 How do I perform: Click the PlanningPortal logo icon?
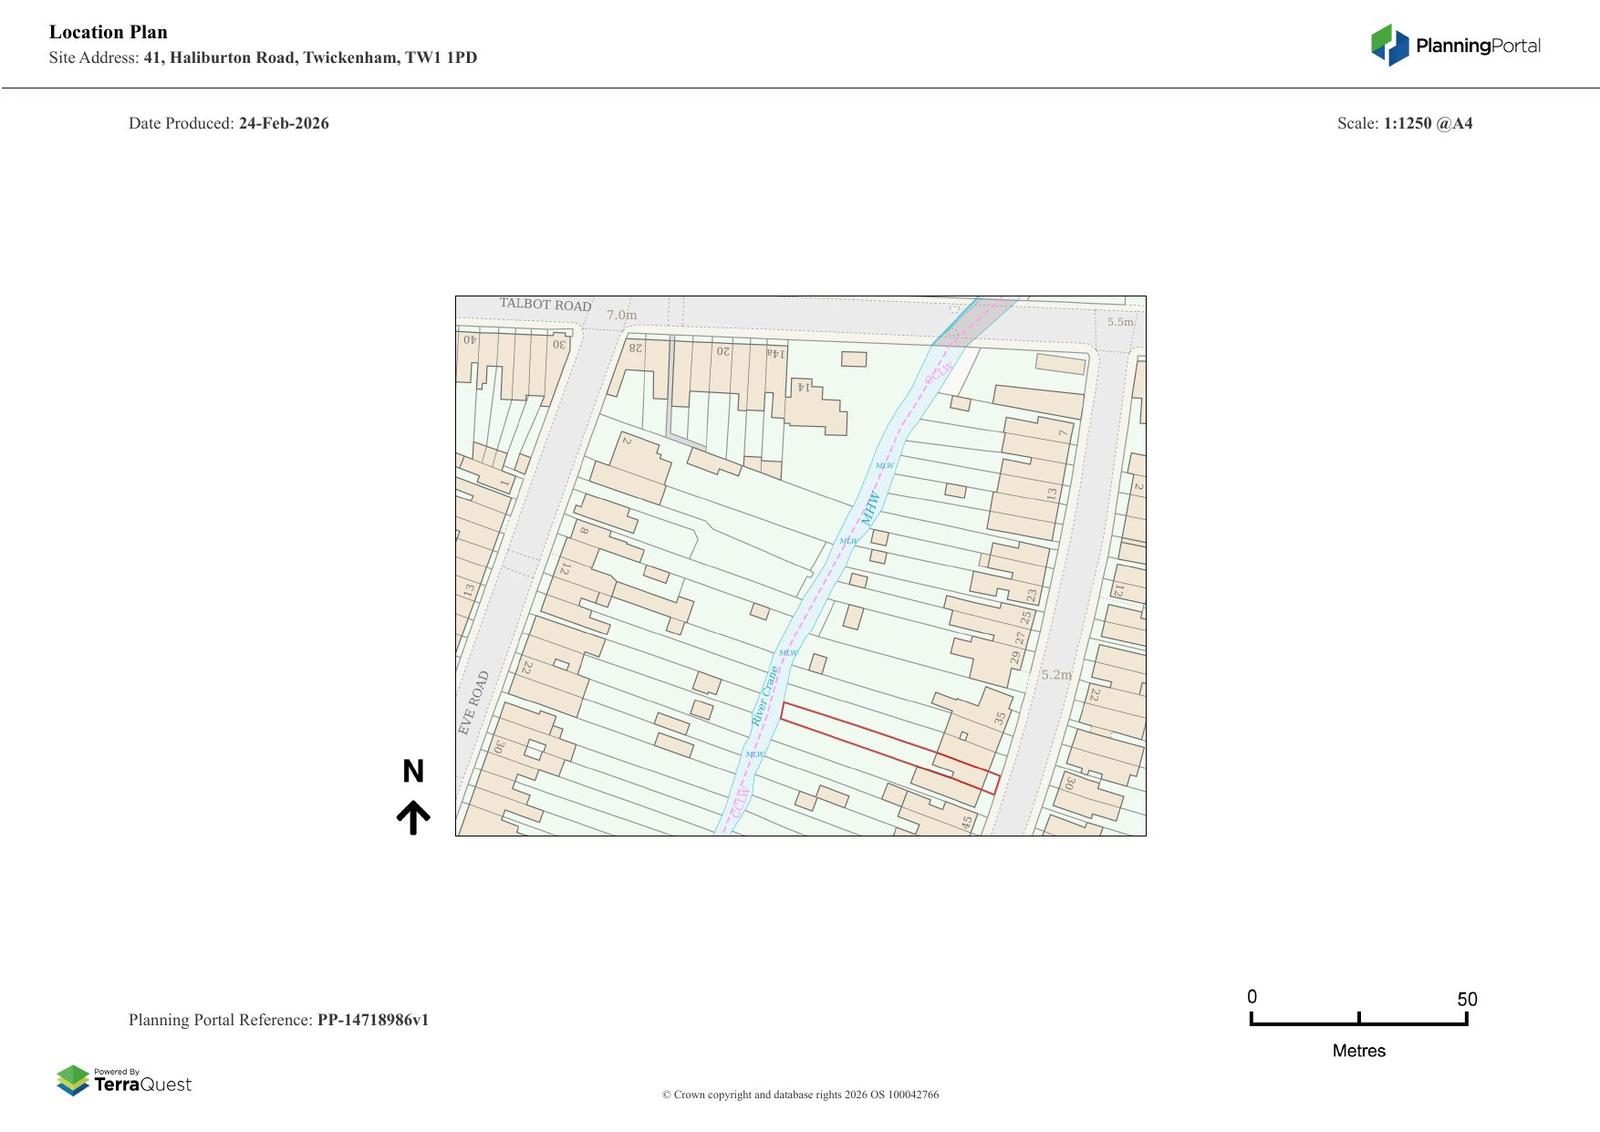1389,45
